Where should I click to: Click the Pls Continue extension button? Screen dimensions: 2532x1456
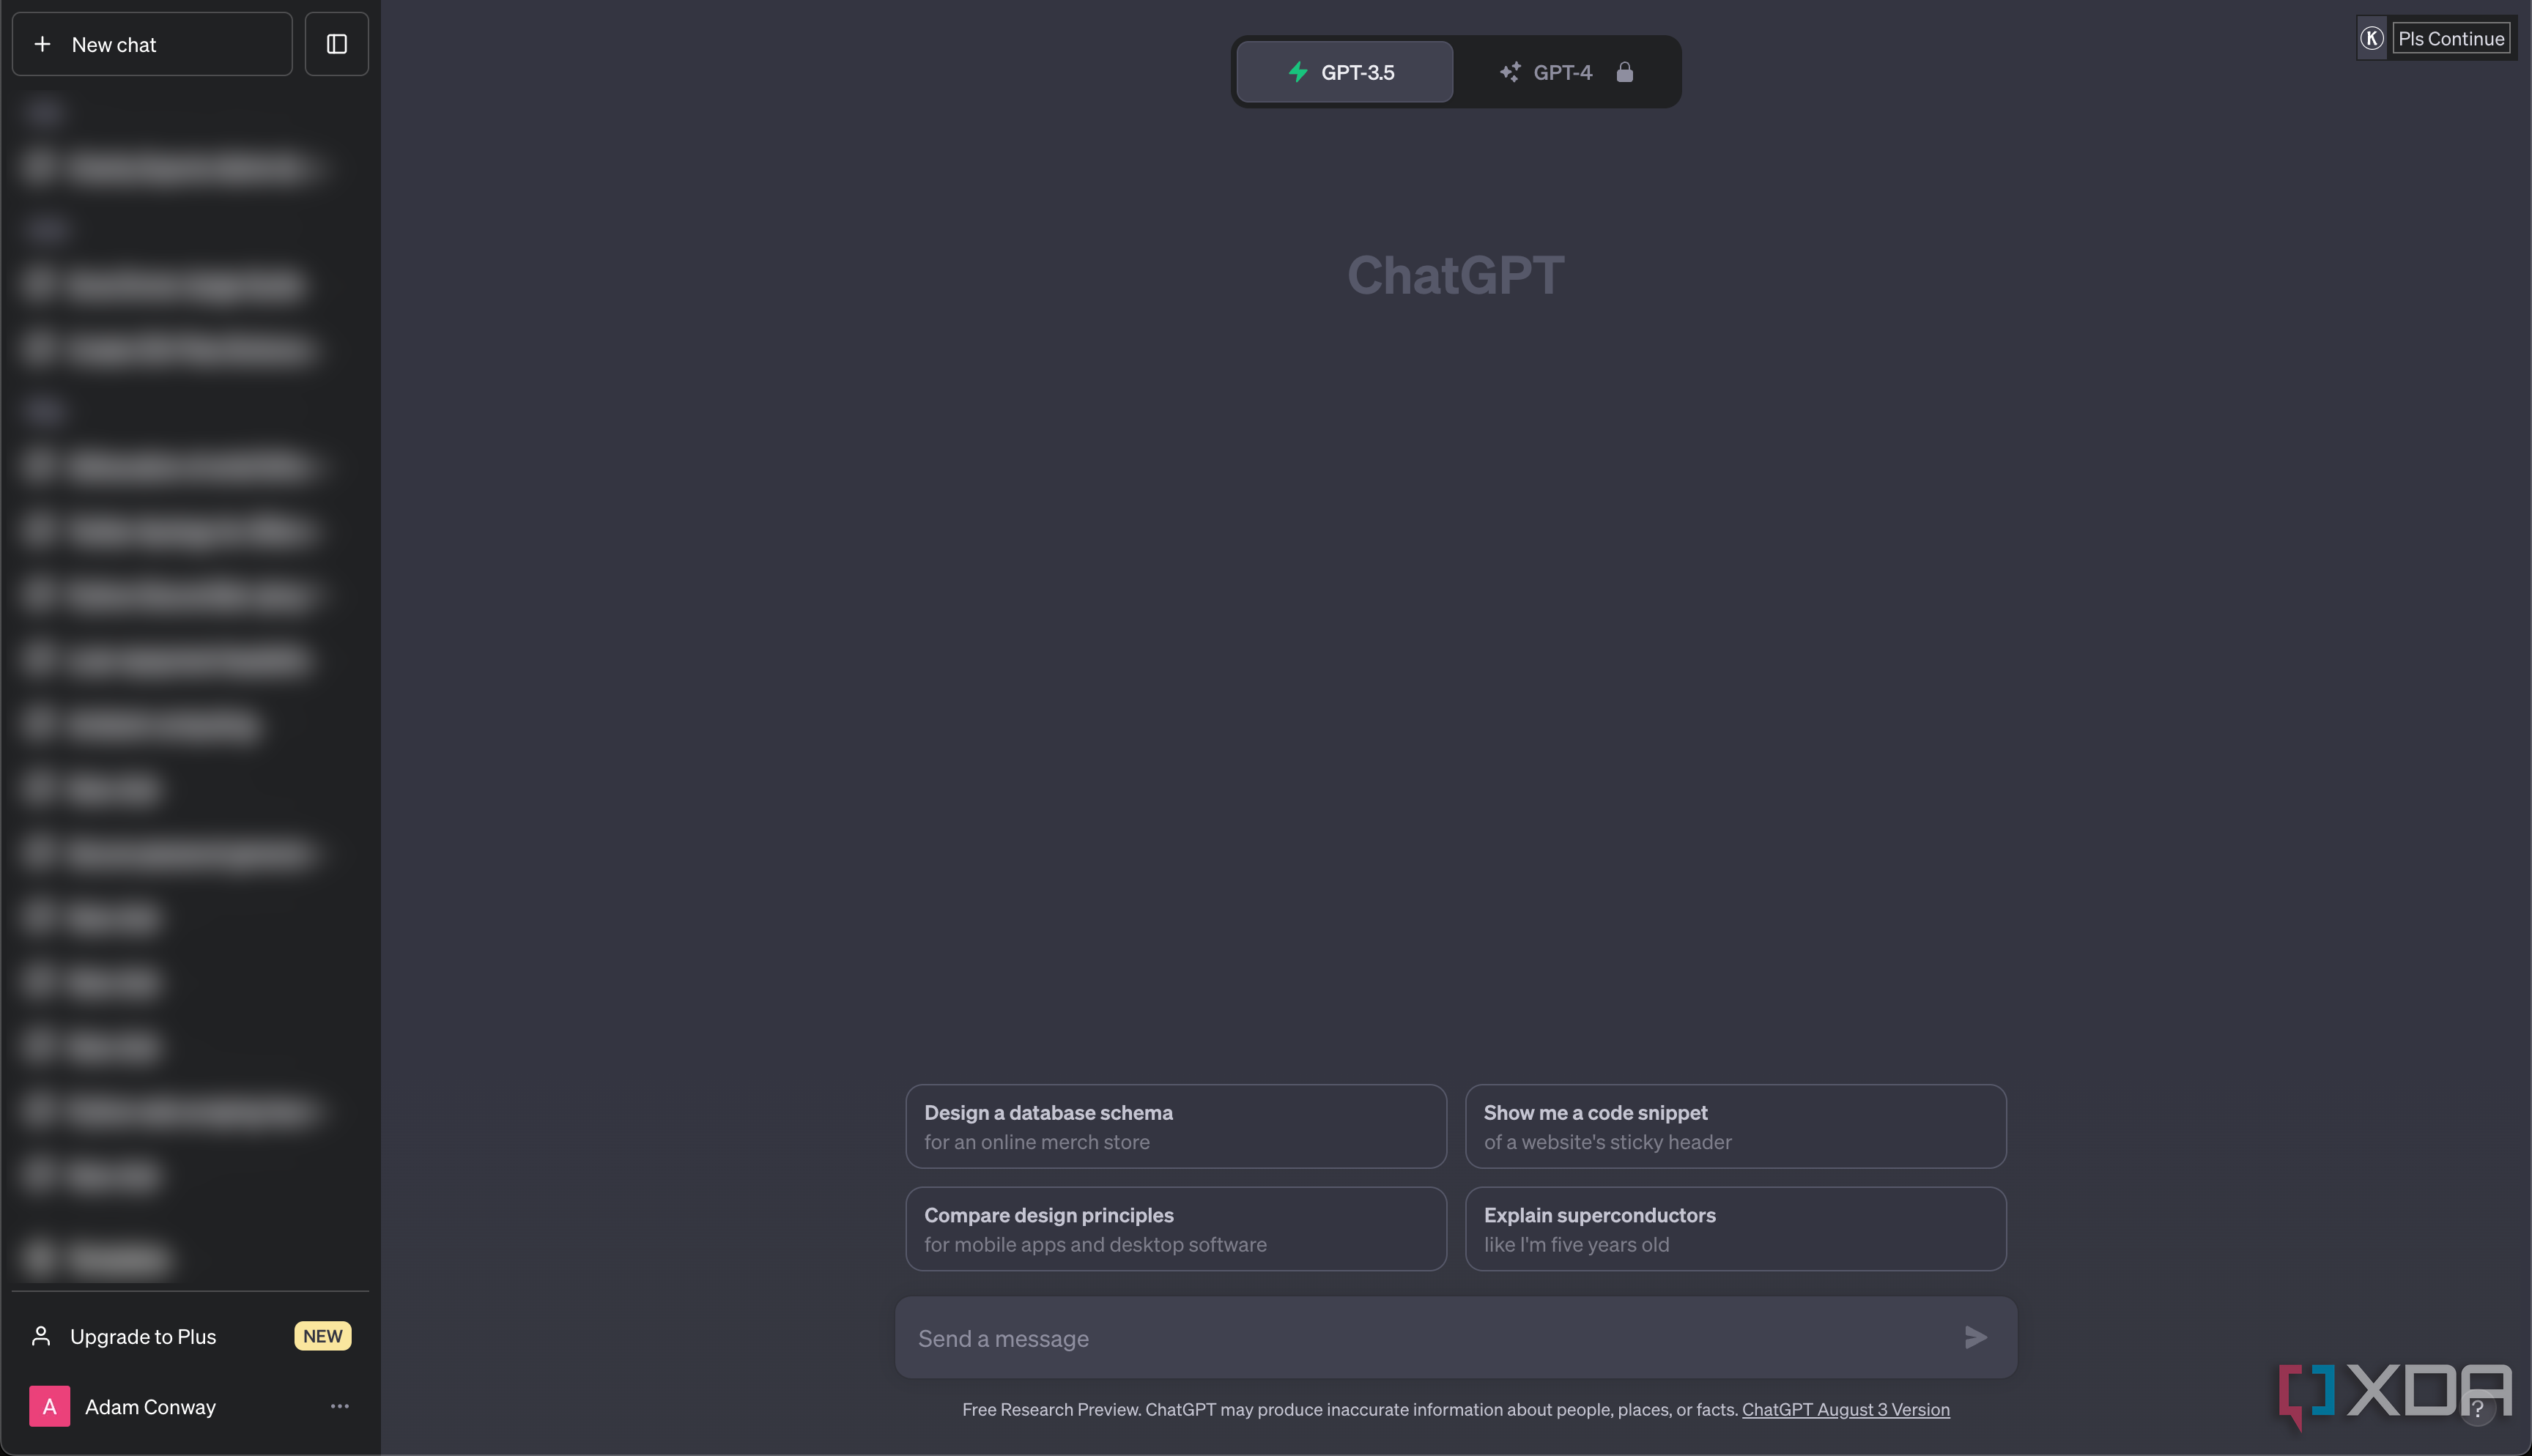pyautogui.click(x=2451, y=38)
